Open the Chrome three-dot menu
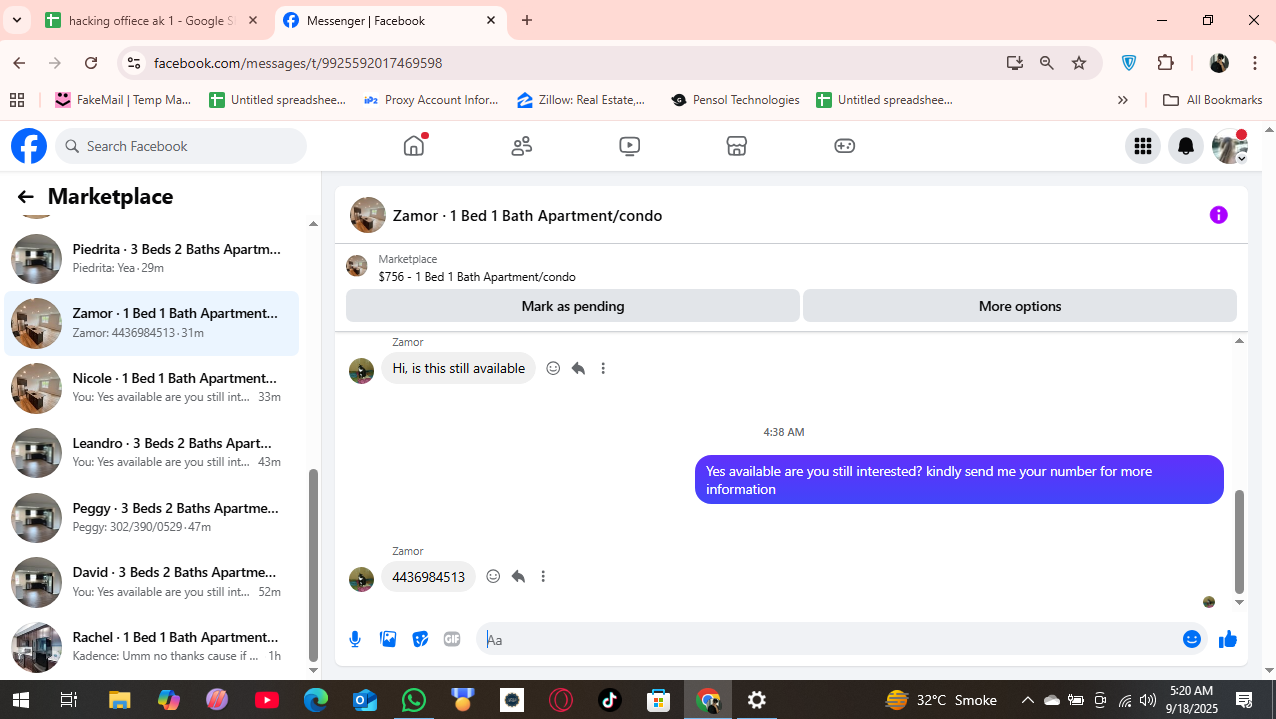The image size is (1276, 719). pos(1255,63)
